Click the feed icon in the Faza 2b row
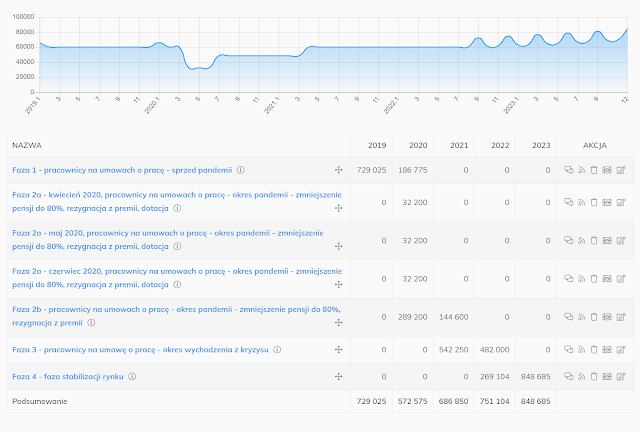The image size is (640, 432). pyautogui.click(x=582, y=316)
